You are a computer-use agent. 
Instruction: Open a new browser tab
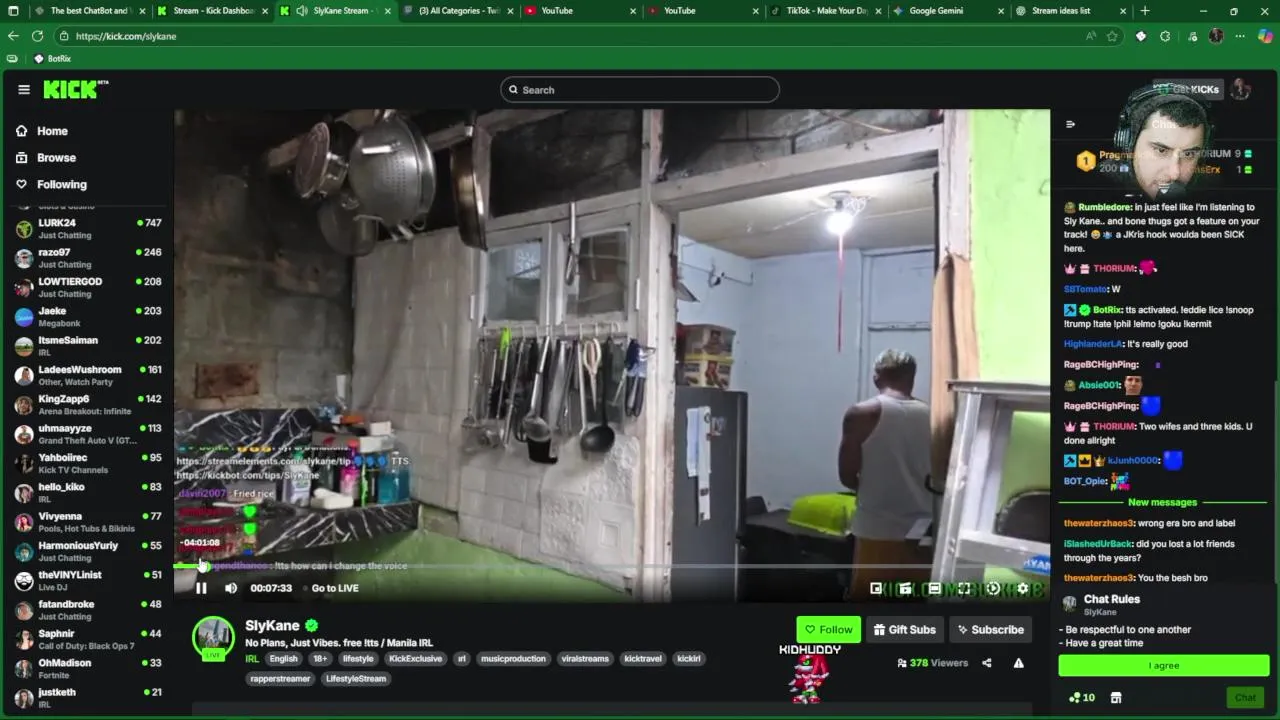point(1145,11)
